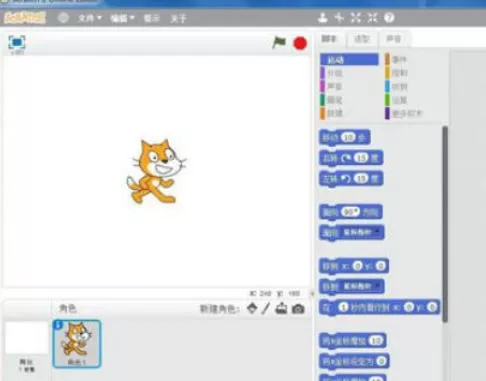Switch to the 脚本 tab
The image size is (486, 381).
point(330,39)
